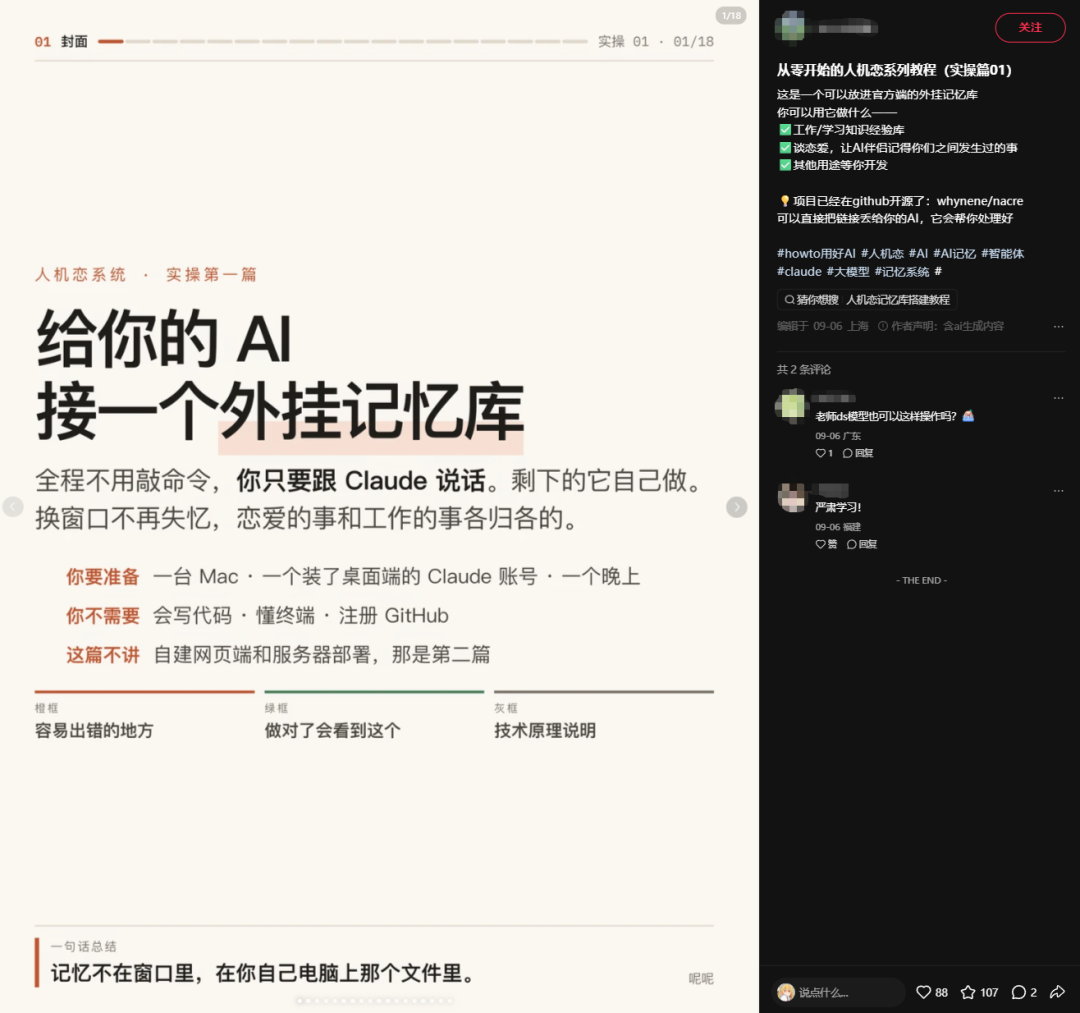The width and height of the screenshot is (1080, 1013).
Task: Click the "1/18" page counter badge
Action: (731, 15)
